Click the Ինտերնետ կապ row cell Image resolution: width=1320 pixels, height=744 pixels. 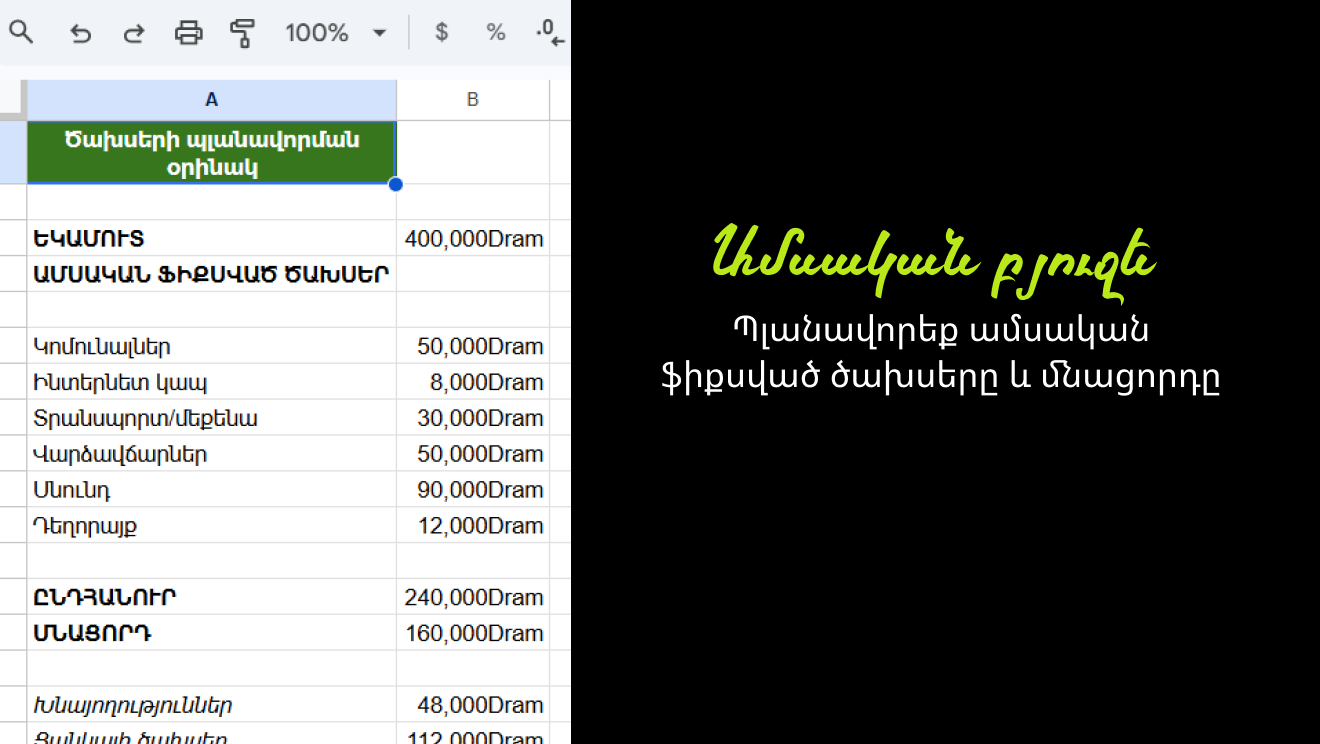pos(211,381)
